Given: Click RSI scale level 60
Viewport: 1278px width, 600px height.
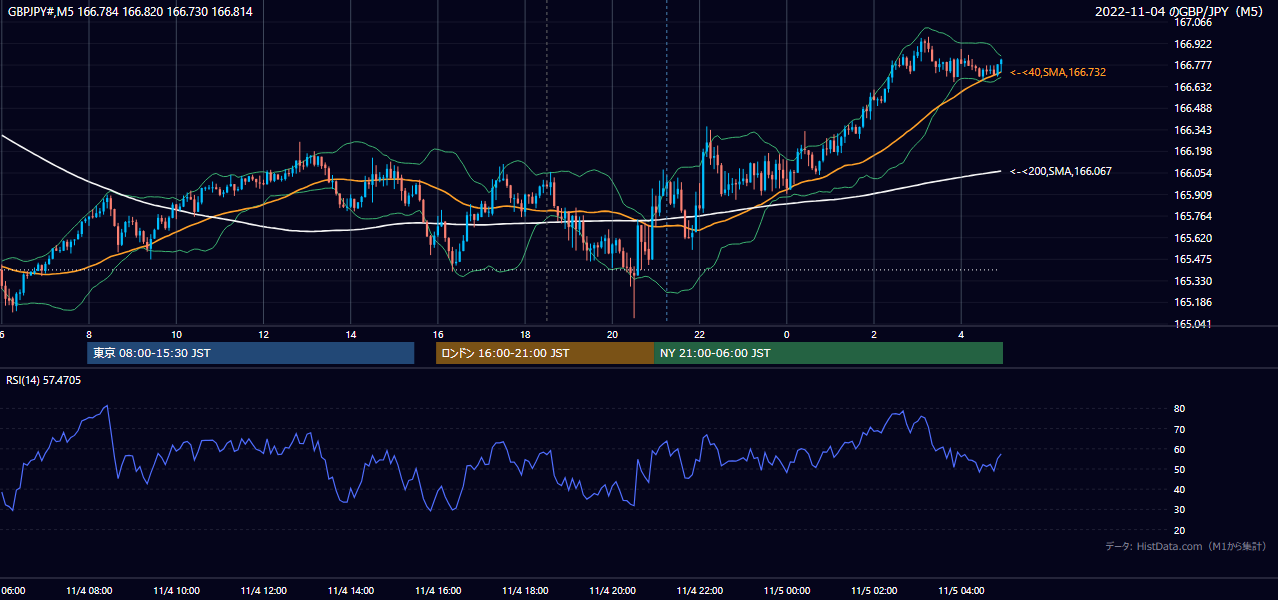Looking at the screenshot, I should (x=1180, y=449).
